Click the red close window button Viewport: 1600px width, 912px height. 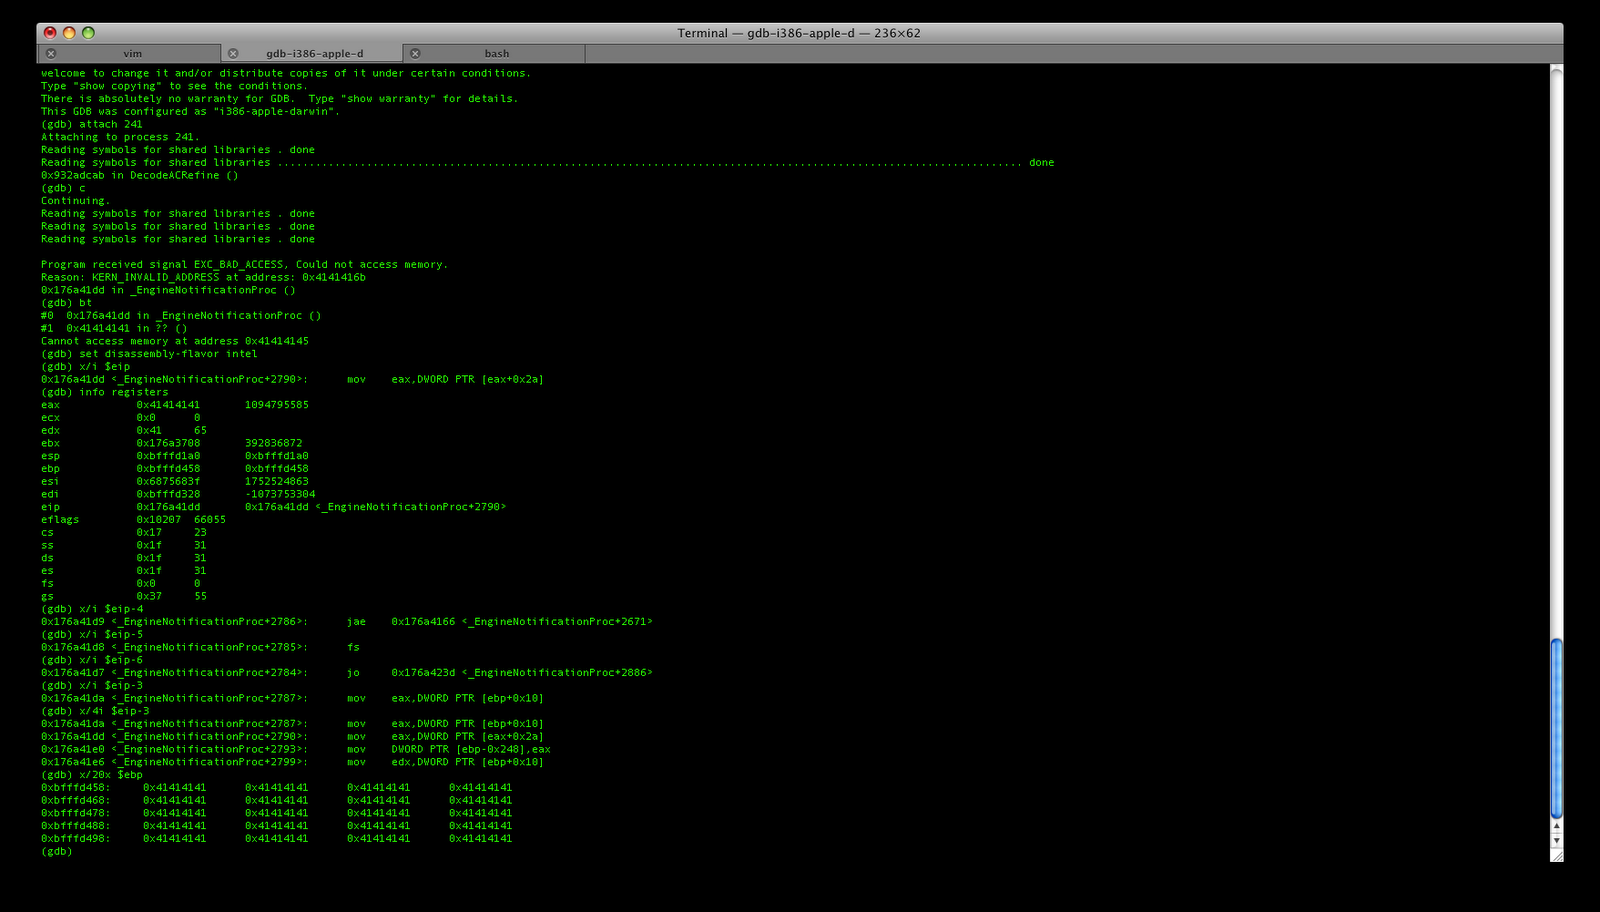click(49, 32)
